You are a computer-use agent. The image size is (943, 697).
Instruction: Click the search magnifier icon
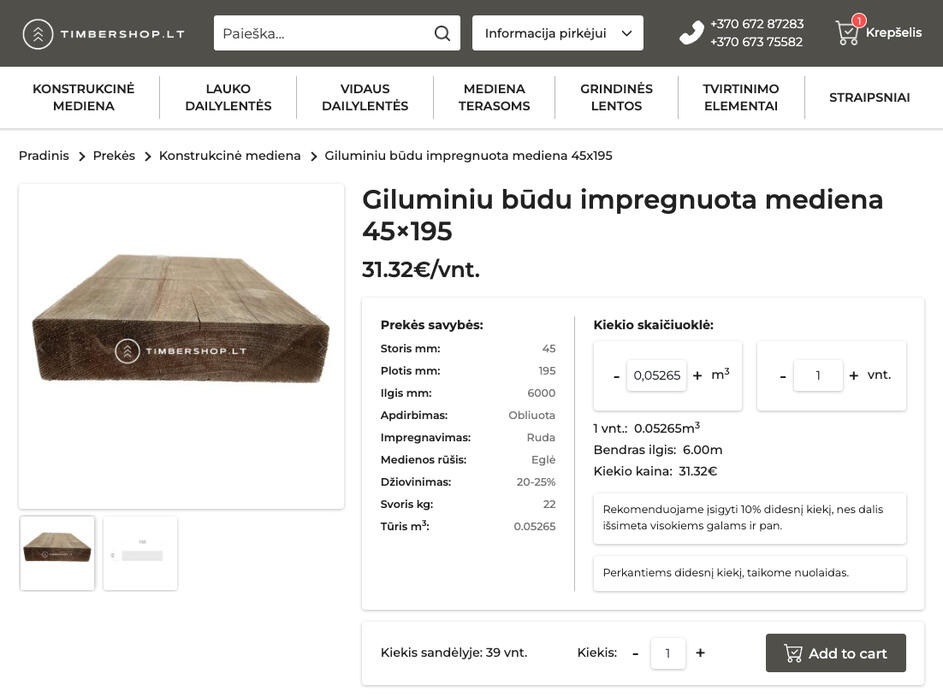(x=441, y=33)
